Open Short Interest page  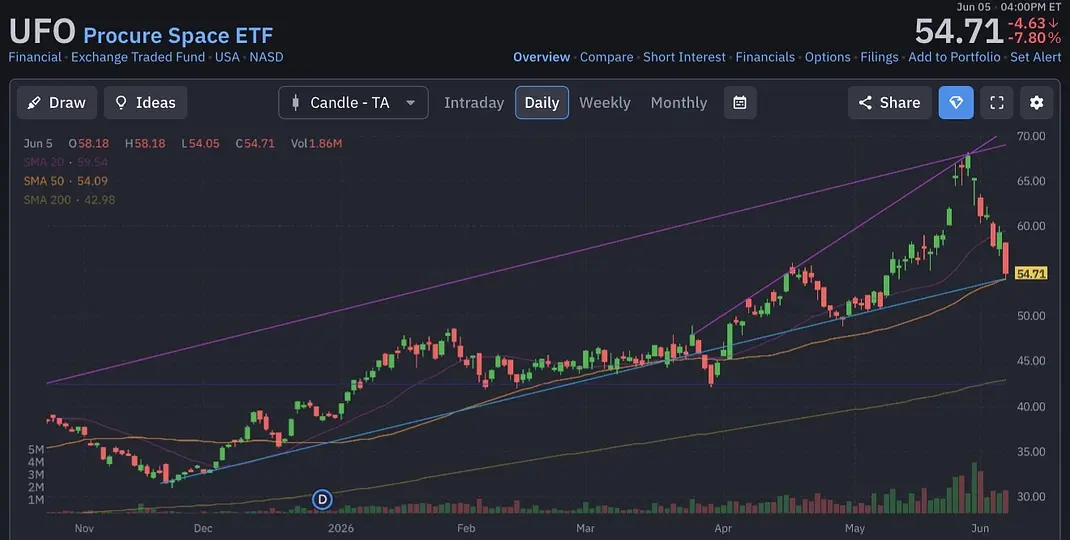[684, 57]
